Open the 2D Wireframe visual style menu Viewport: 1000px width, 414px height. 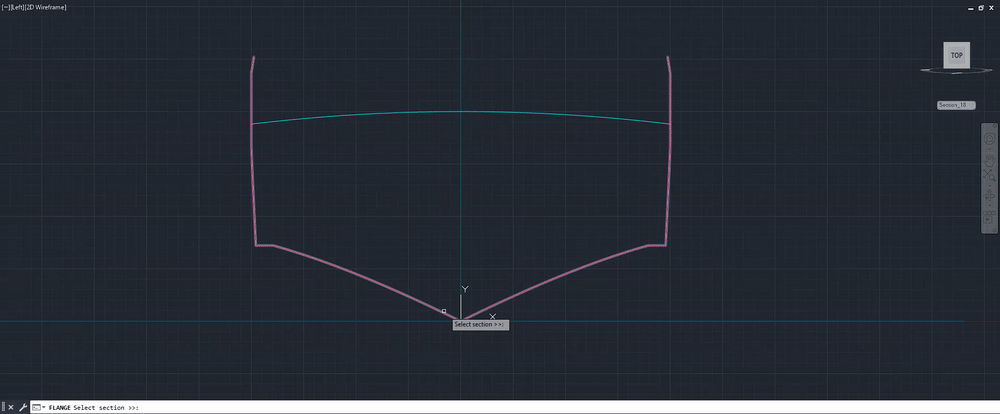click(45, 7)
